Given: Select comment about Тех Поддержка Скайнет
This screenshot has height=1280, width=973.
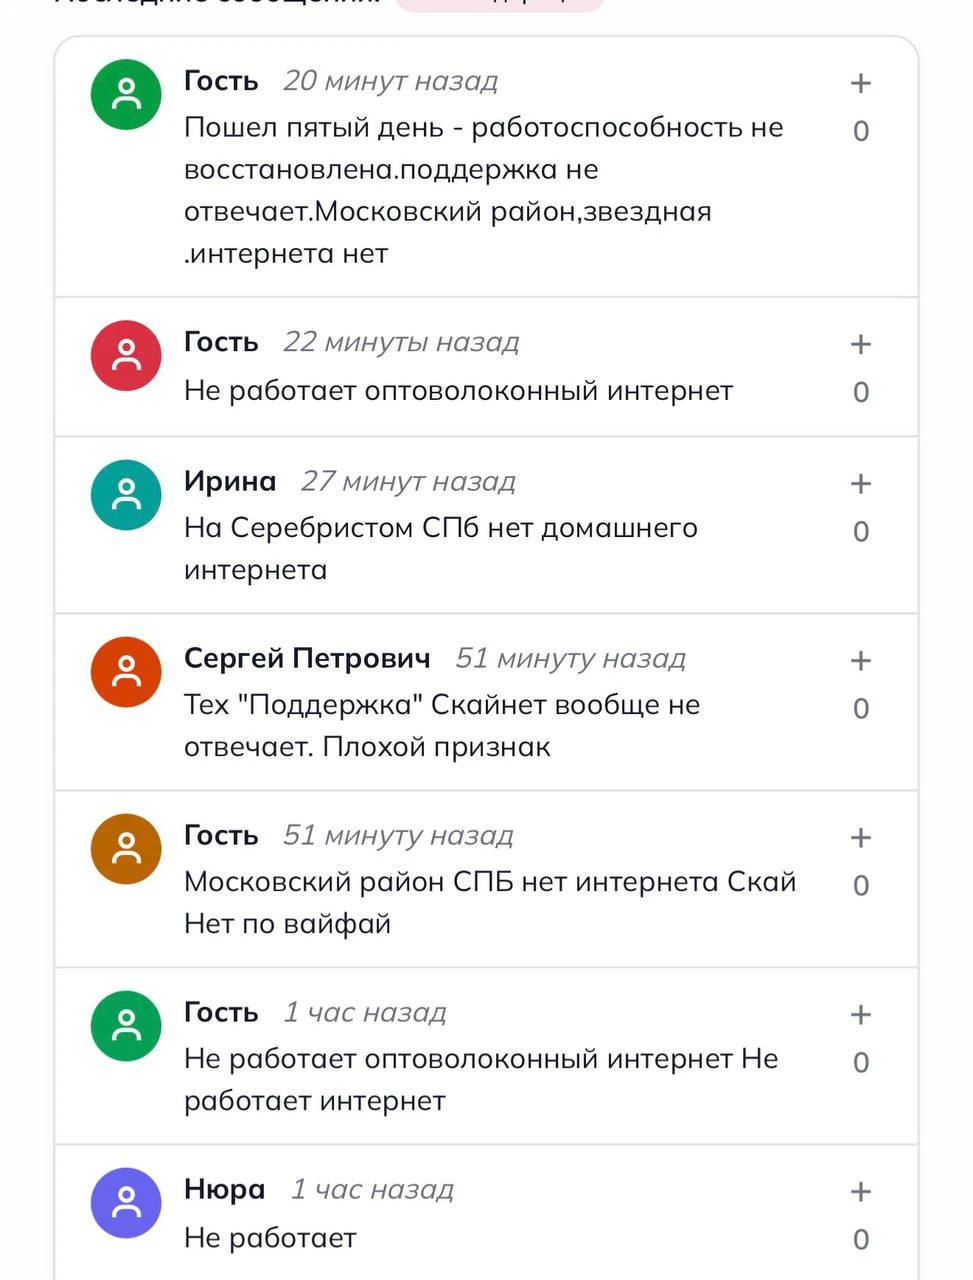Looking at the screenshot, I should [442, 726].
